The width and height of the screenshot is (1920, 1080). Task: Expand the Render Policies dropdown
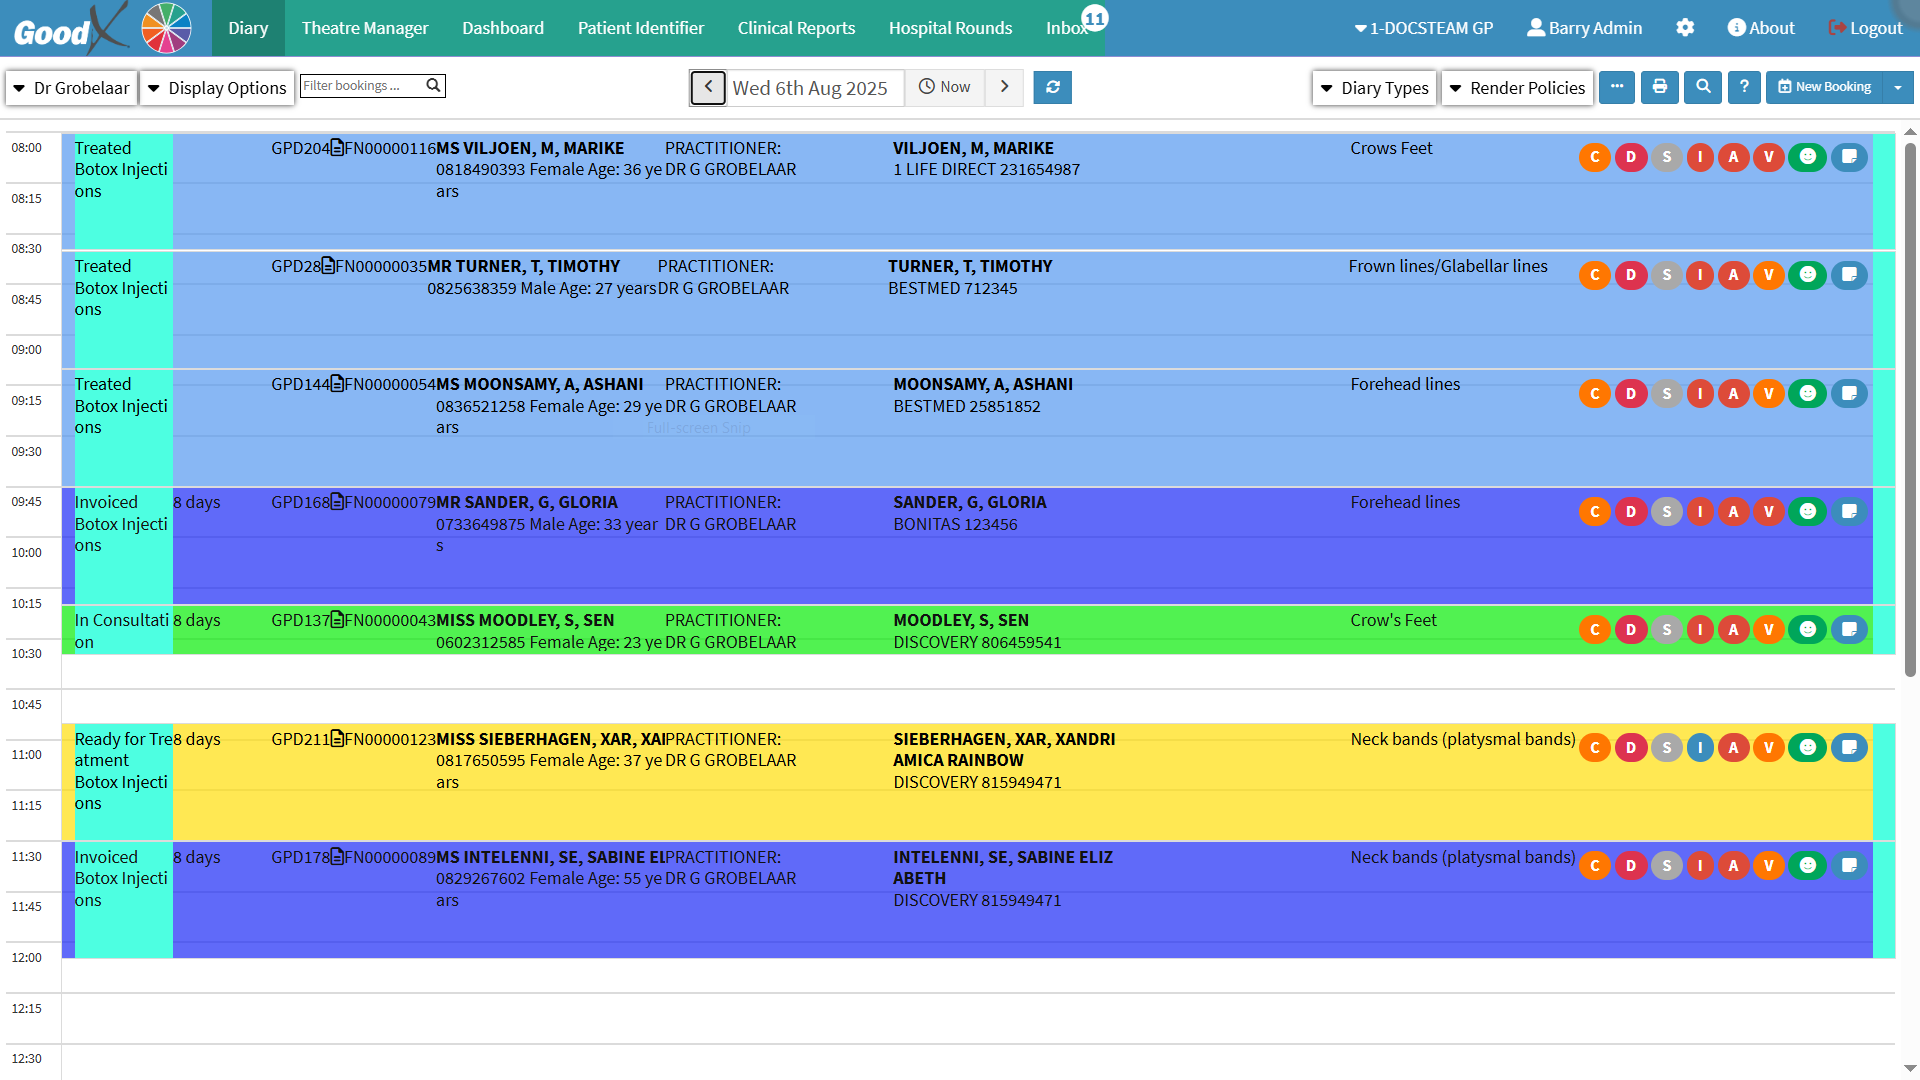1517,88
